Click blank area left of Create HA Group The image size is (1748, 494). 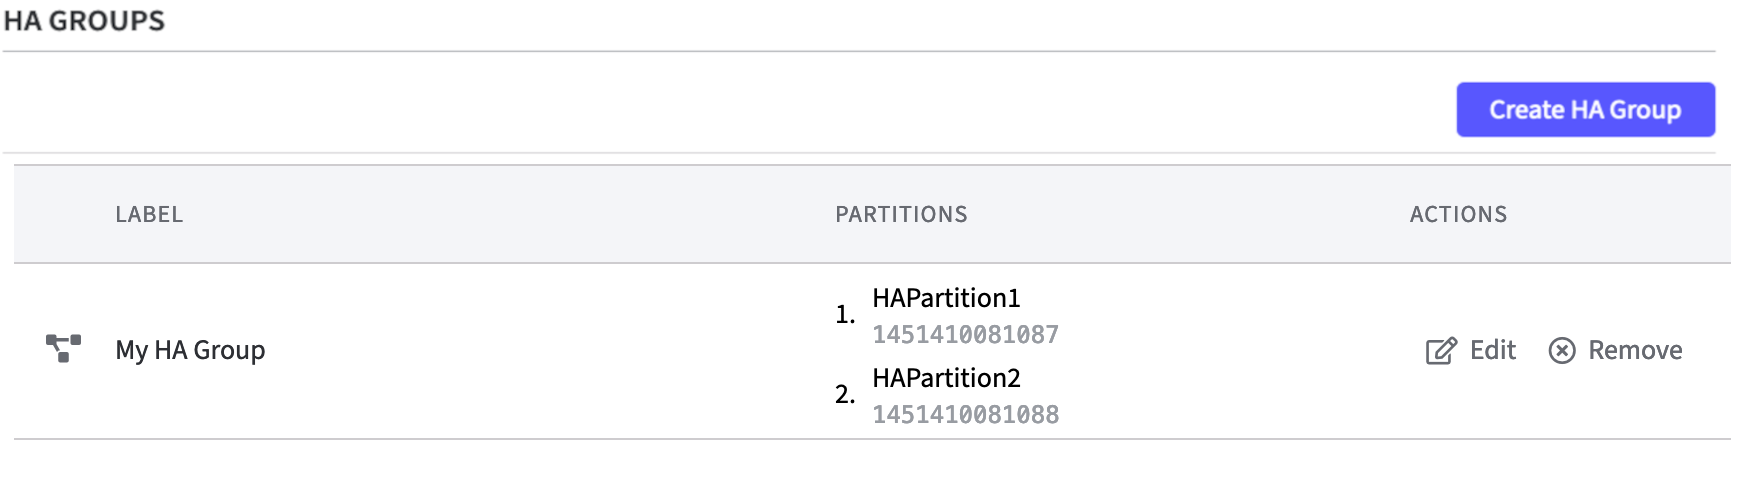pos(800,110)
